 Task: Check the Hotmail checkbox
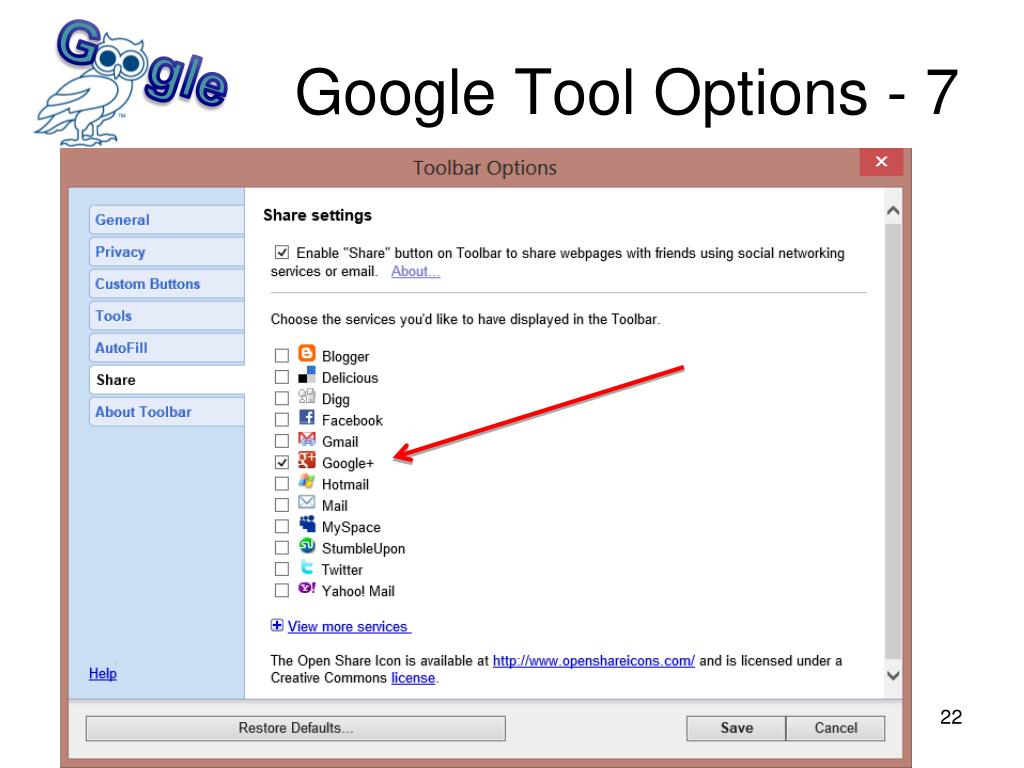(x=281, y=484)
